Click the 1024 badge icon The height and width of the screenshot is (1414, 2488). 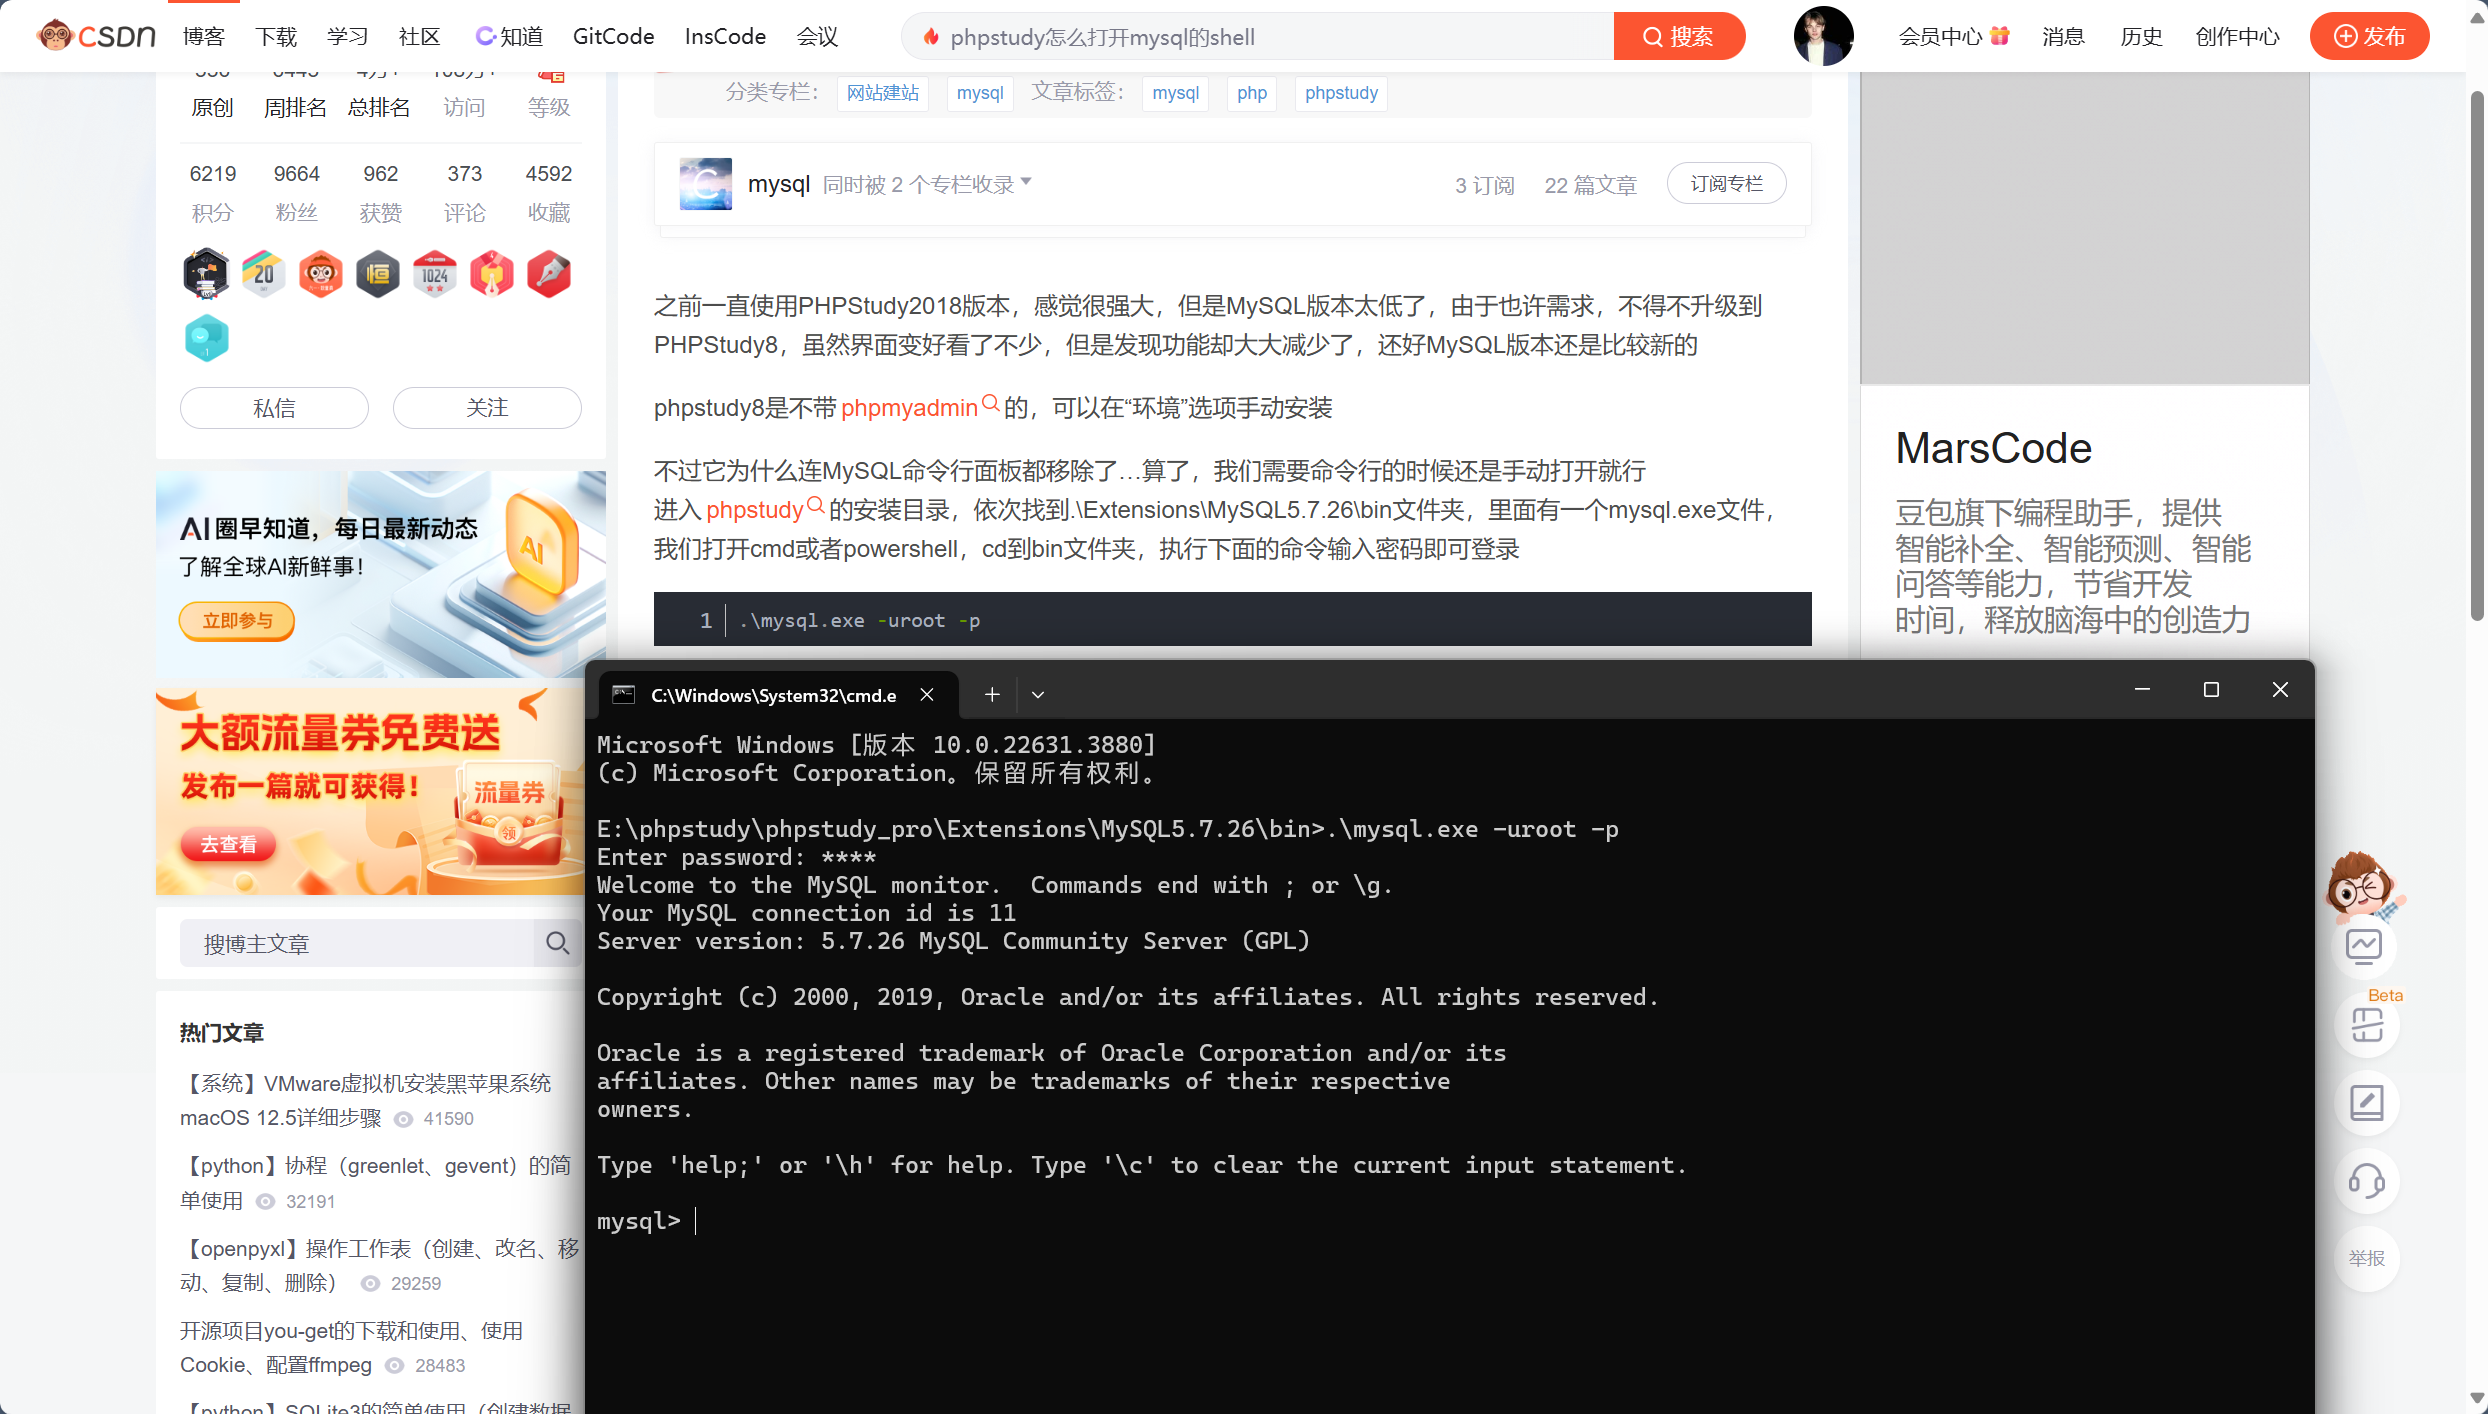pyautogui.click(x=435, y=274)
